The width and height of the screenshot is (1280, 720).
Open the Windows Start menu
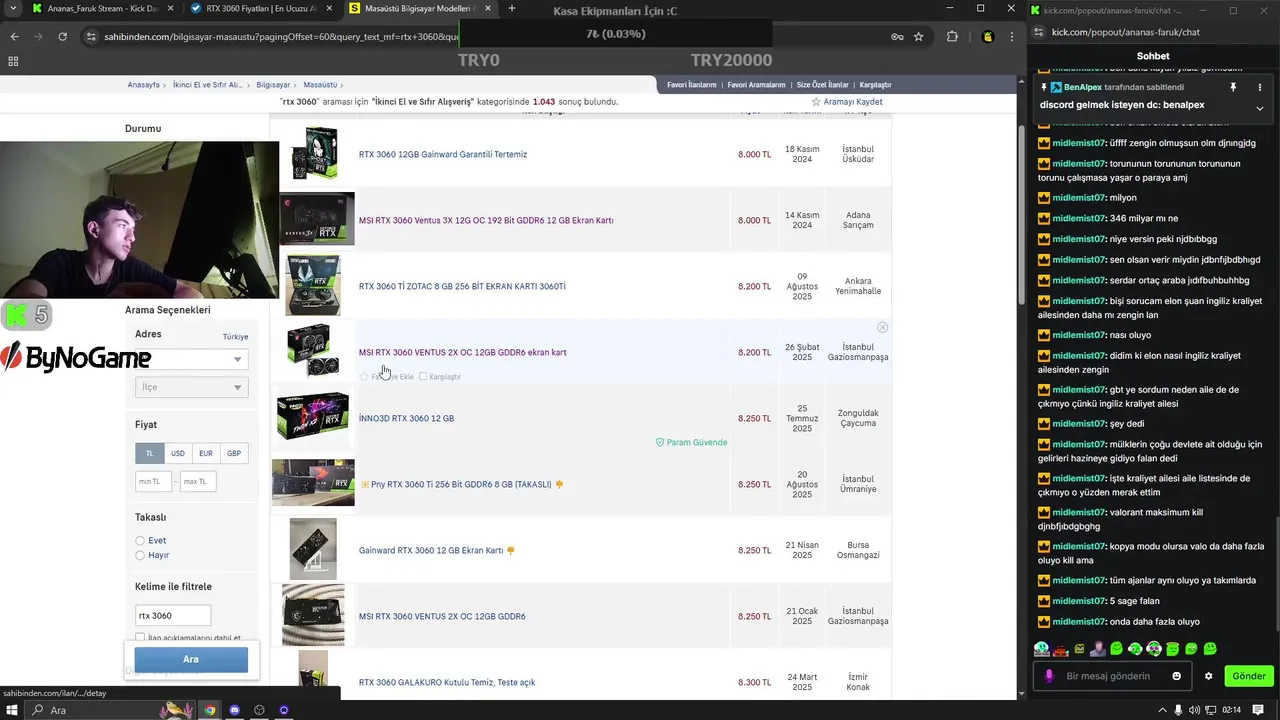coord(13,710)
